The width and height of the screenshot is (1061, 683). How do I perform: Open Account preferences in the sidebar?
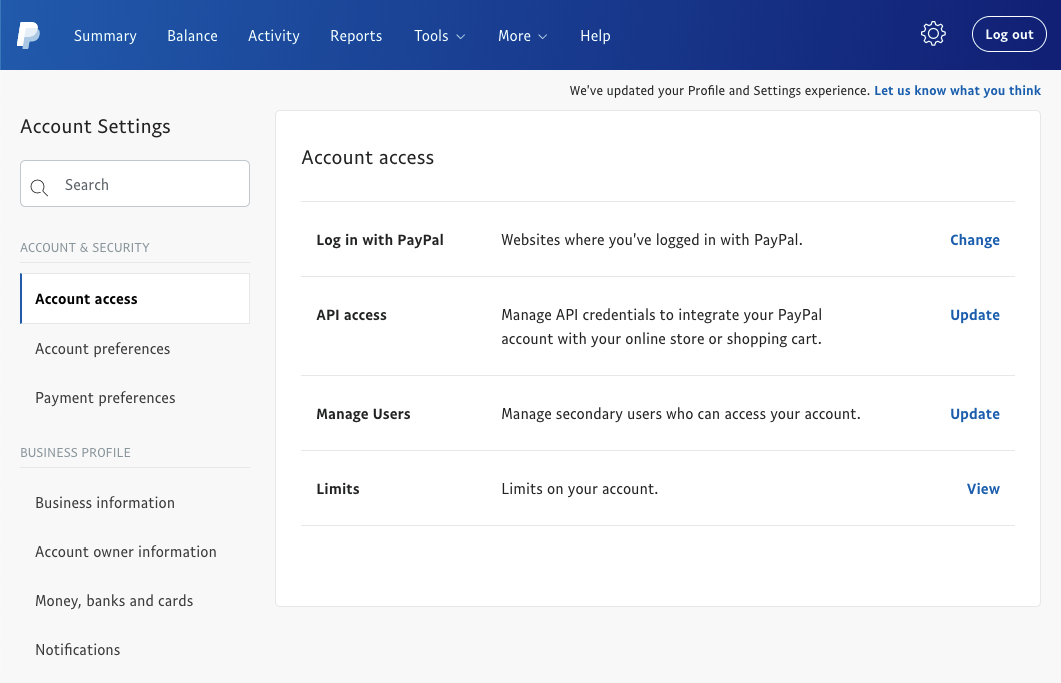(x=102, y=349)
